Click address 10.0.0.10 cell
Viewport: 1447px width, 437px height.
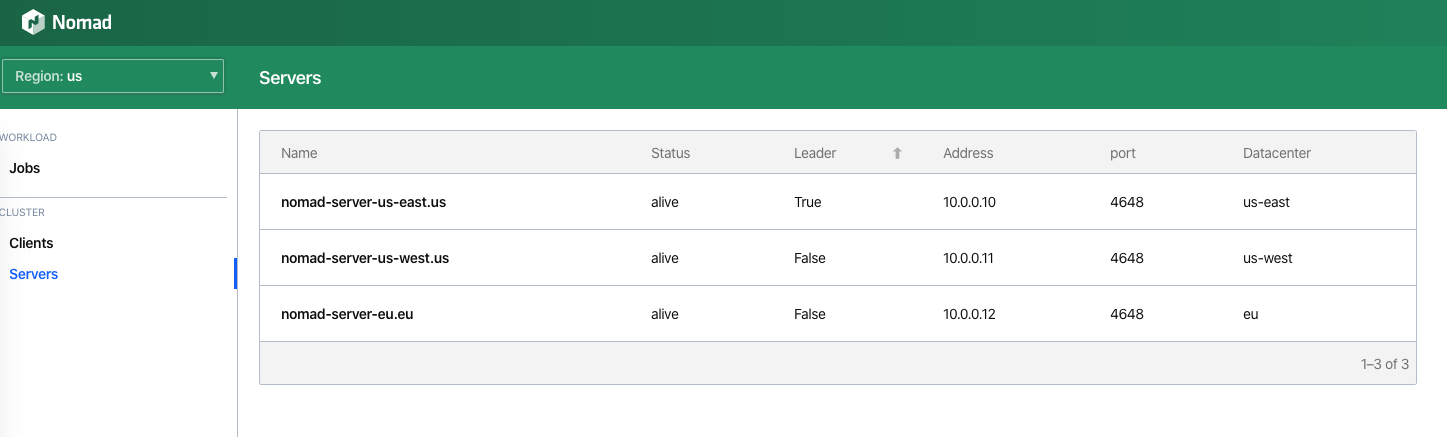(x=969, y=202)
